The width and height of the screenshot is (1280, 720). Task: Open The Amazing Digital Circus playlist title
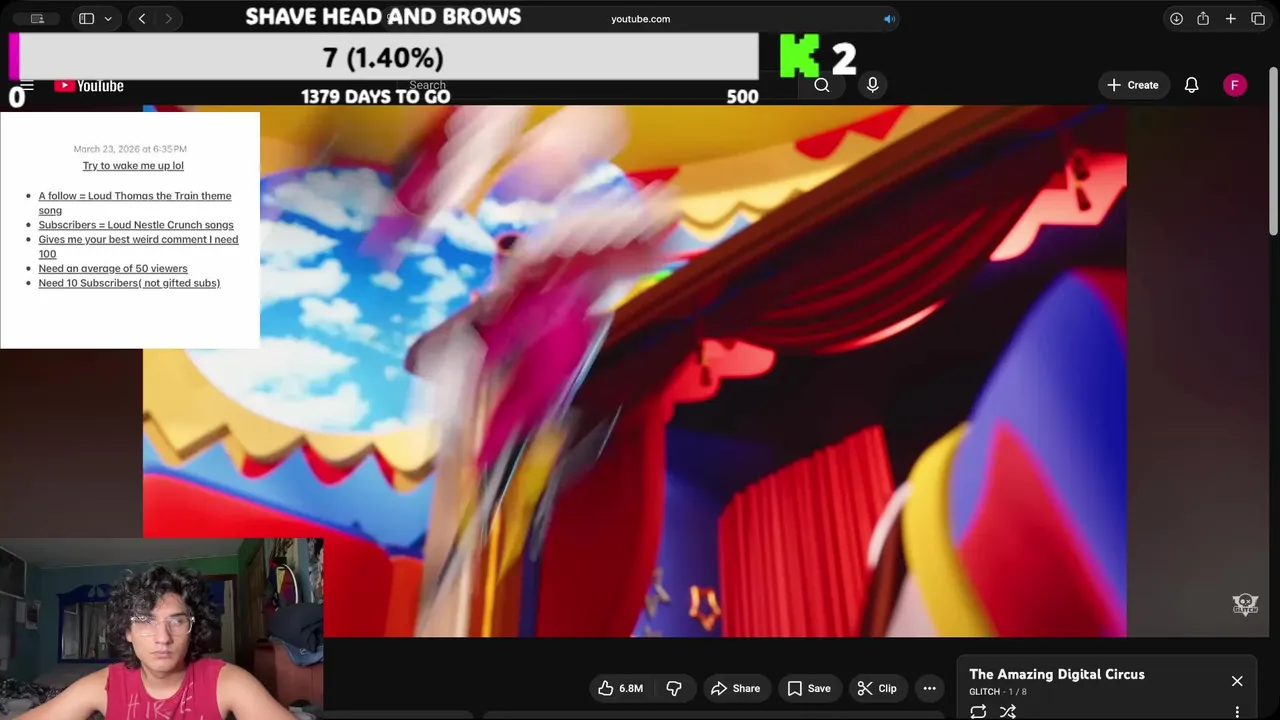tap(1056, 674)
